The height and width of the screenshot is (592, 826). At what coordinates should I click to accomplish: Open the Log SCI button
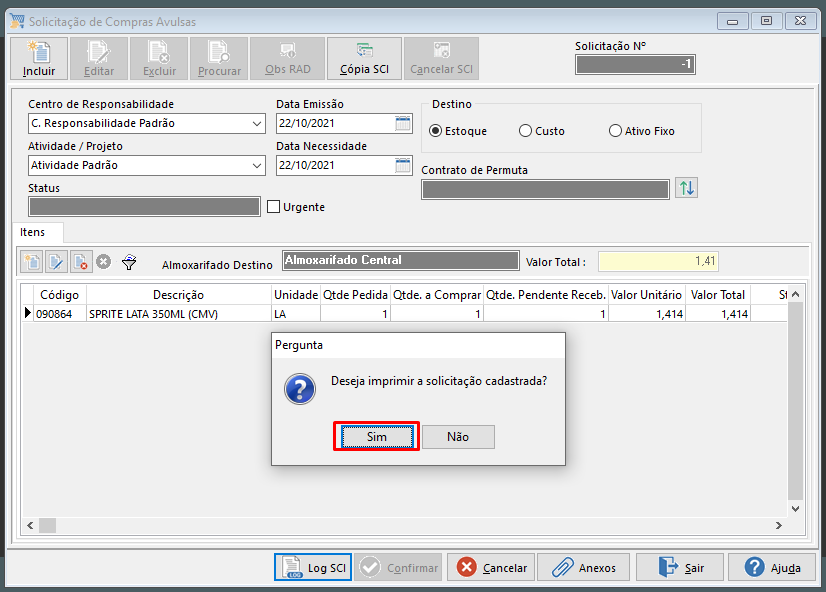[313, 567]
